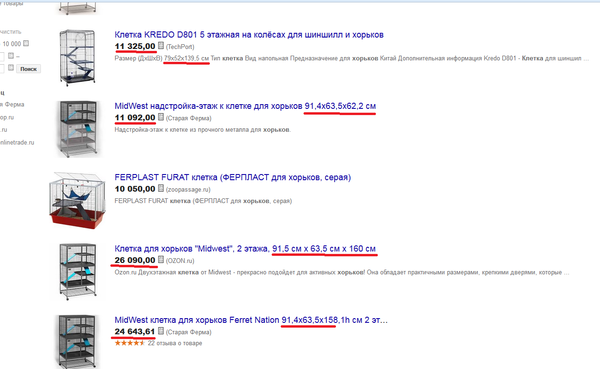Image resolution: width=600 pixels, height=369 pixels.
Task: Tick the checkbox next to 10 000
Action: pos(26,43)
